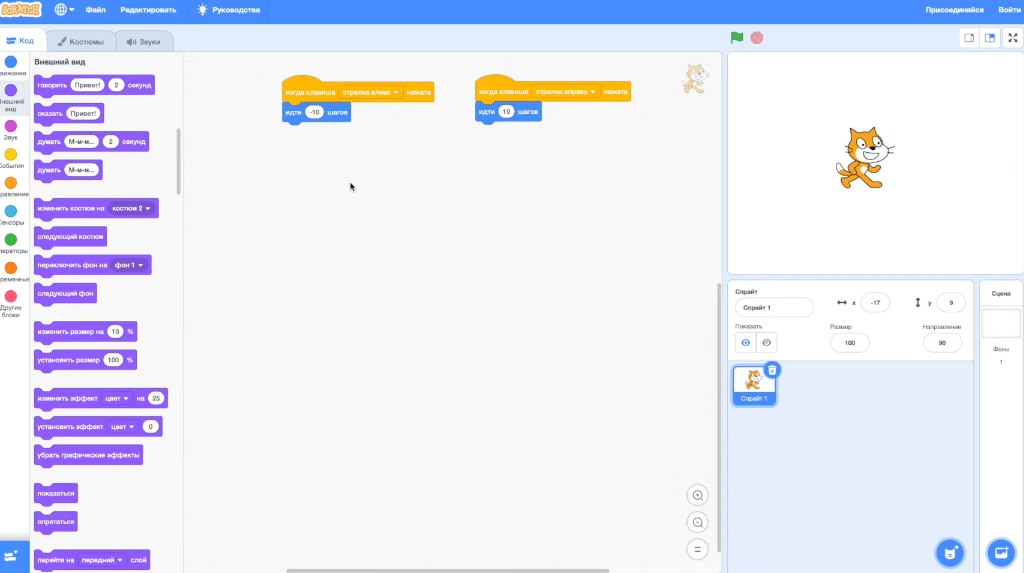The width and height of the screenshot is (1024, 573).
Task: Zoom out the code workspace
Action: tap(697, 523)
